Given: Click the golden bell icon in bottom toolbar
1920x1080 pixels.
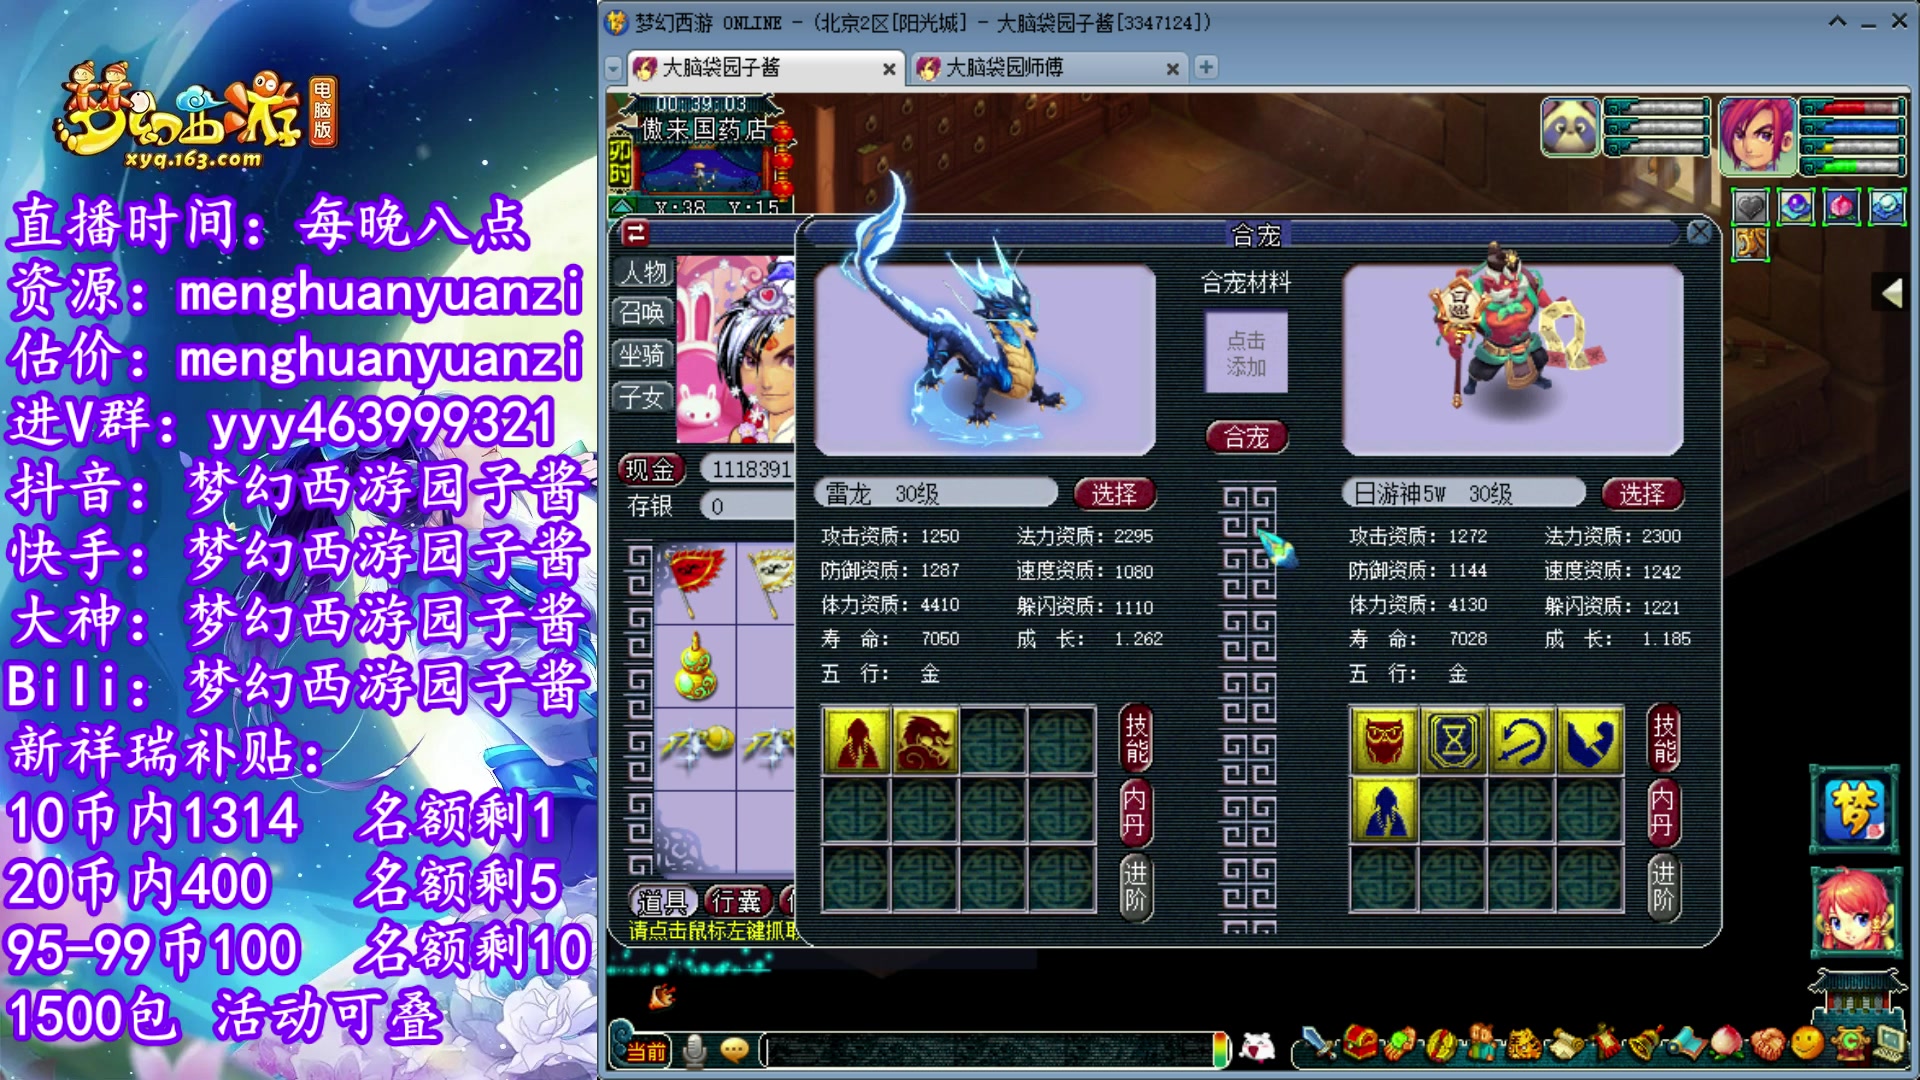Looking at the screenshot, I should coord(1646,1043).
